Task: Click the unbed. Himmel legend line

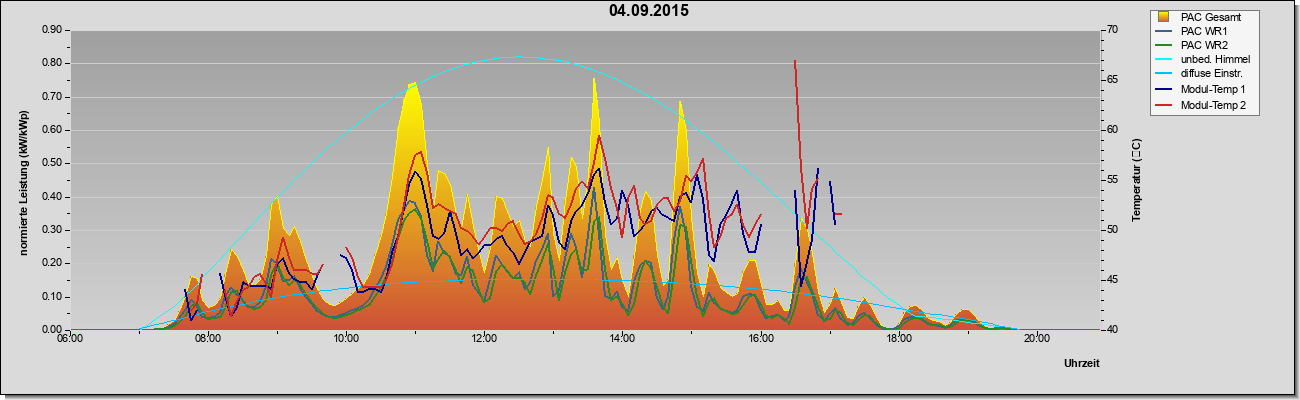Action: pyautogui.click(x=1164, y=61)
